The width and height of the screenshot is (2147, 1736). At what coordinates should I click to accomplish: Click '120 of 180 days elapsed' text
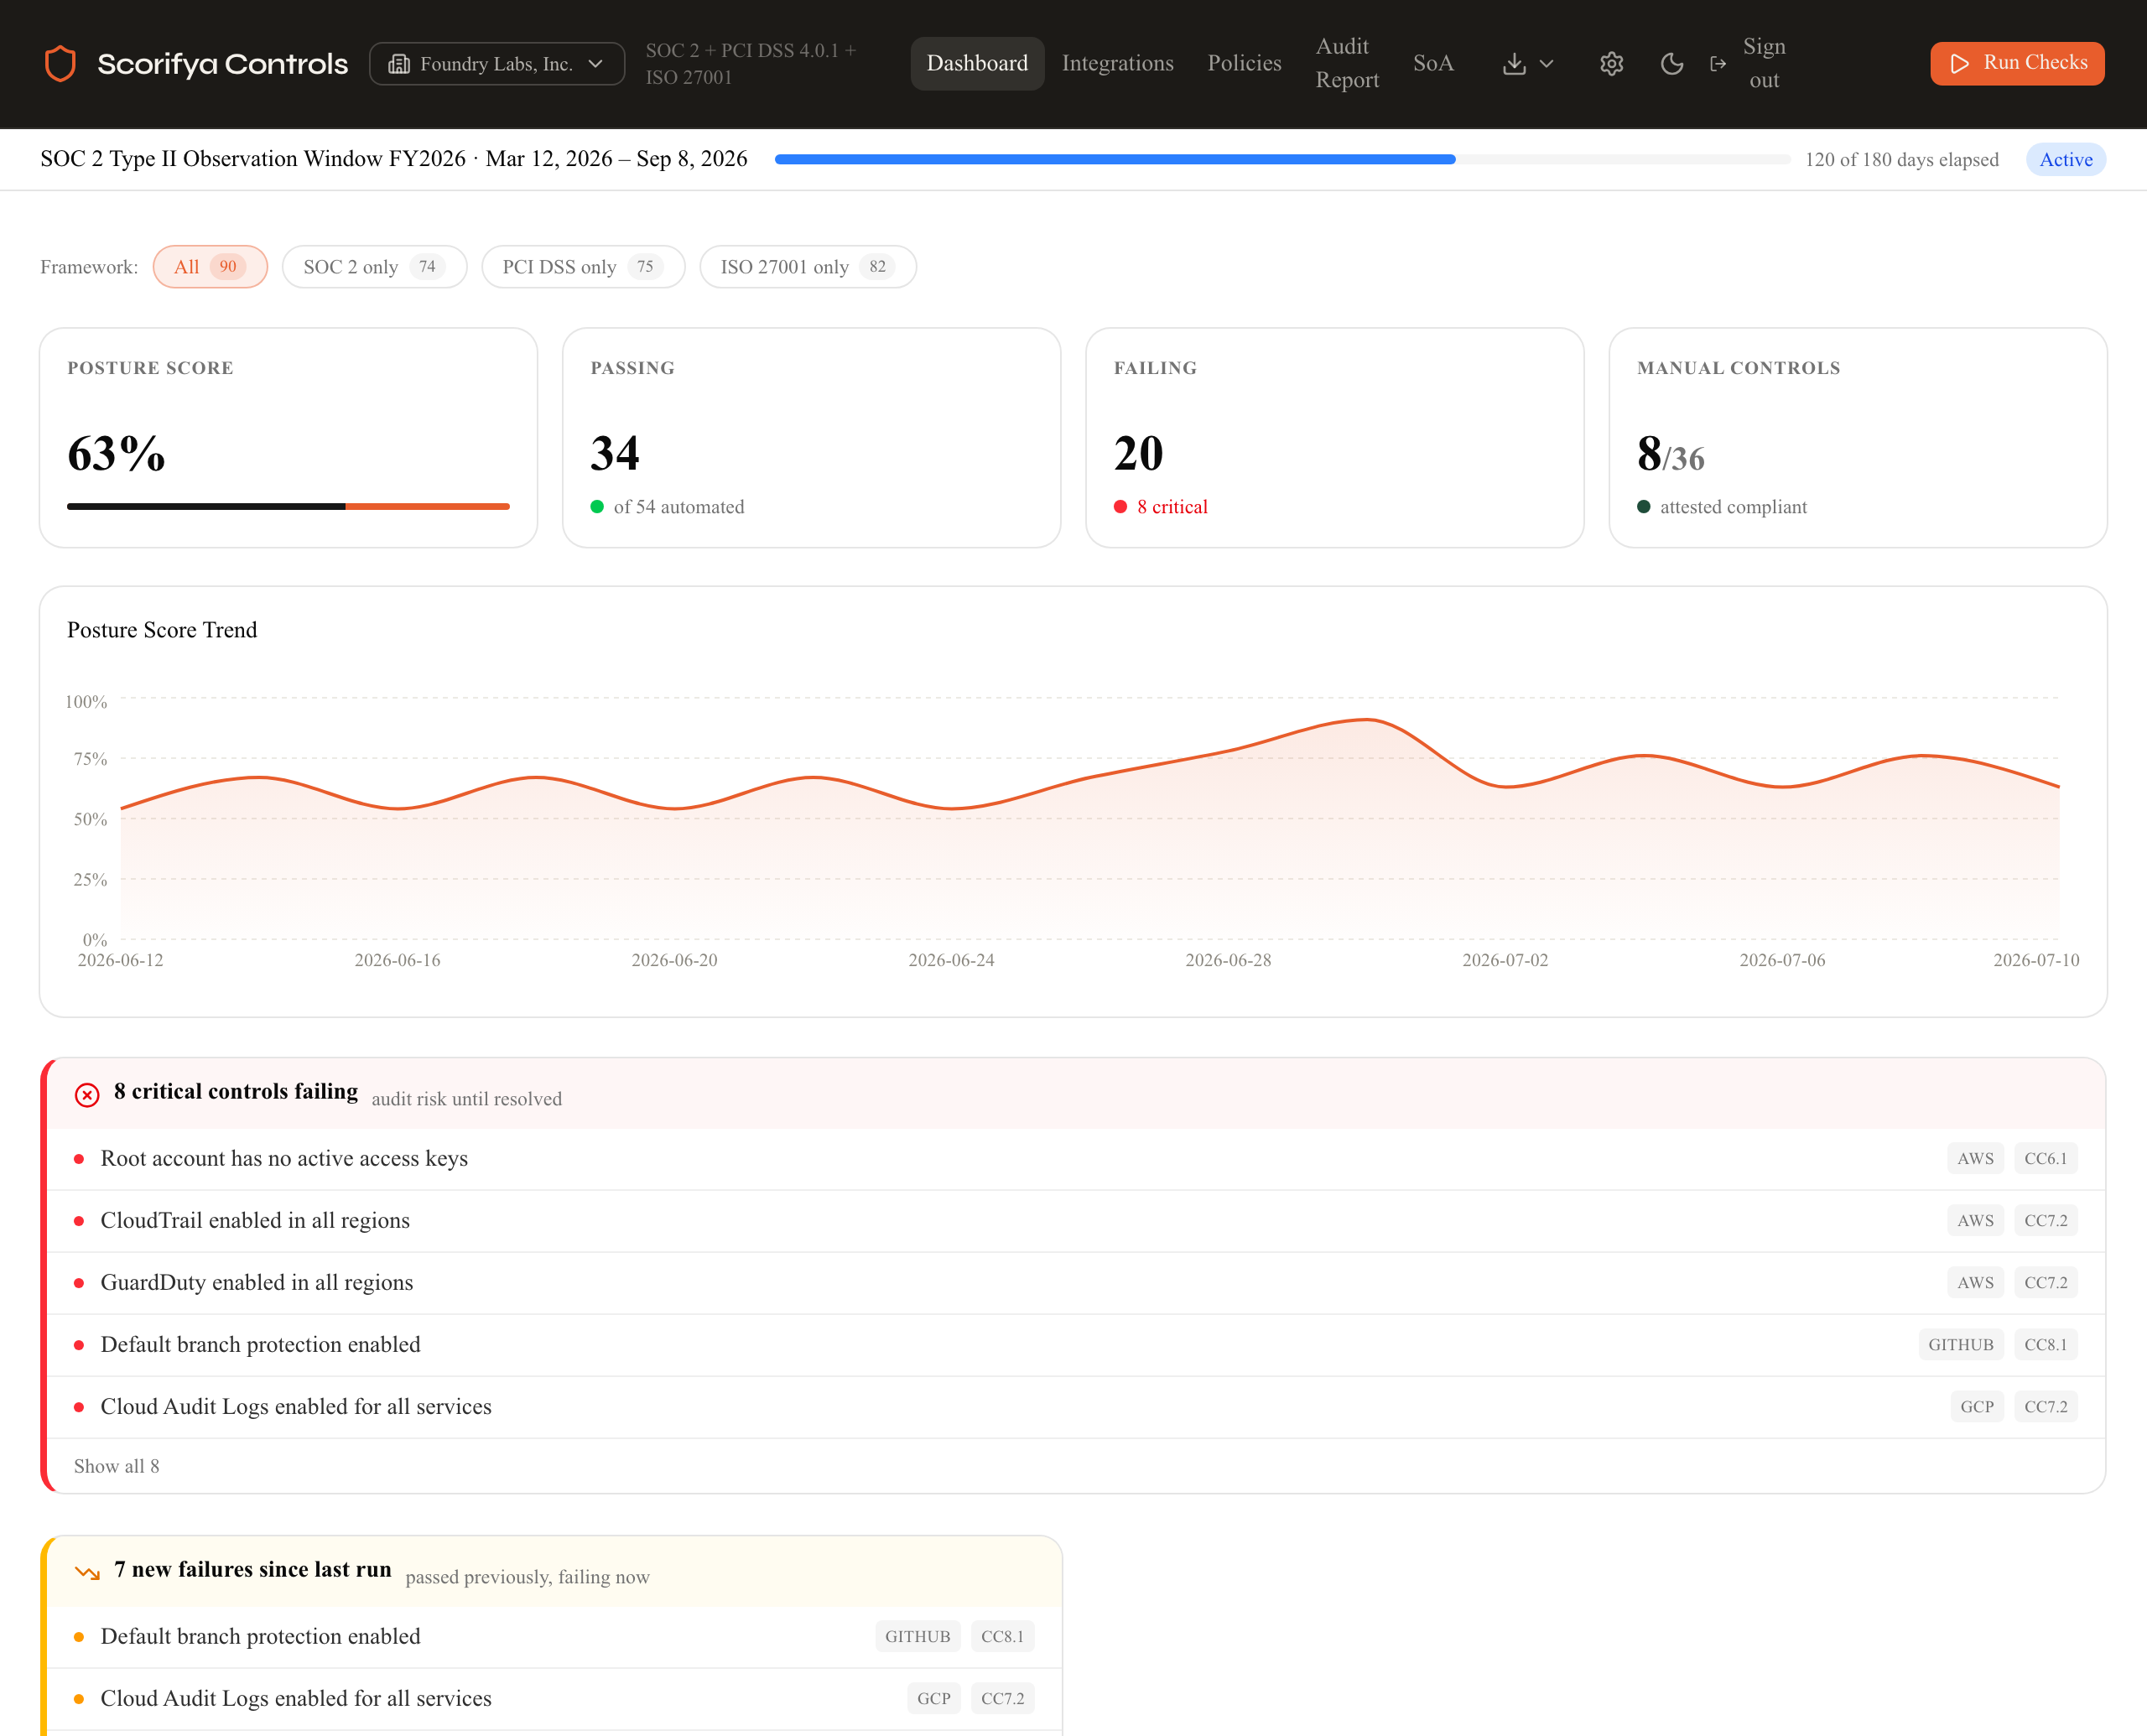pyautogui.click(x=1901, y=160)
